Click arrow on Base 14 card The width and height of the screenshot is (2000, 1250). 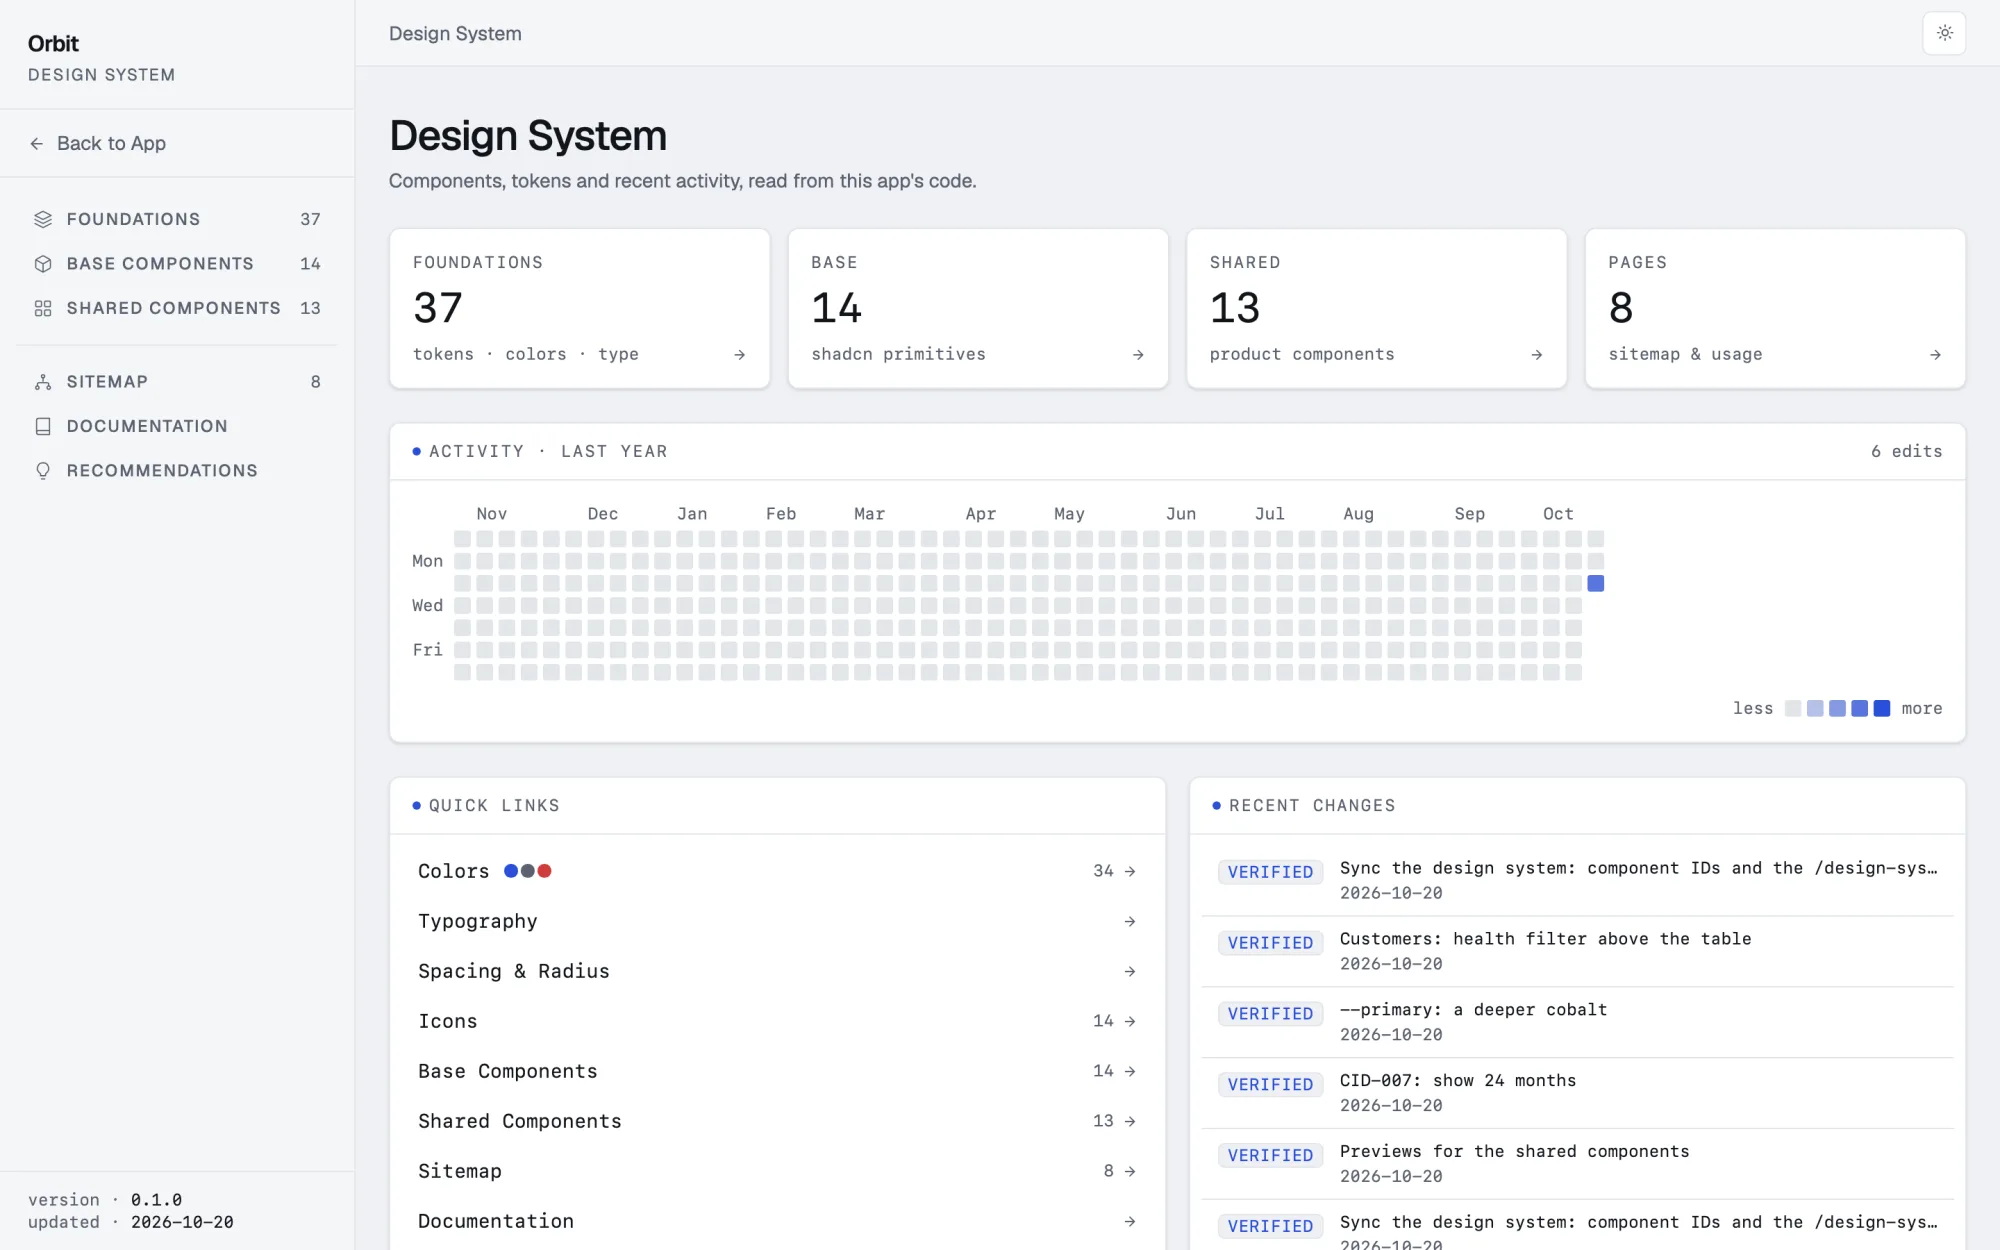pyautogui.click(x=1138, y=355)
